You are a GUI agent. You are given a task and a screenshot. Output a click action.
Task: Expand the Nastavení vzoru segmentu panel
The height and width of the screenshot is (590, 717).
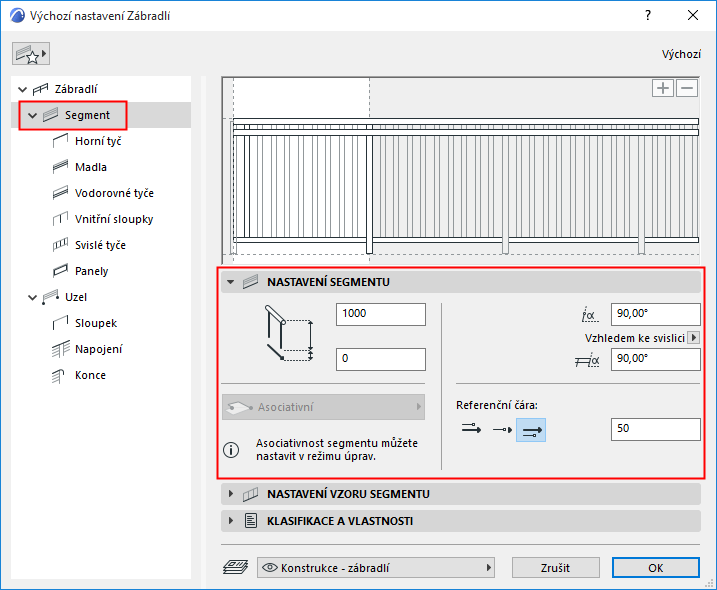tap(230, 494)
